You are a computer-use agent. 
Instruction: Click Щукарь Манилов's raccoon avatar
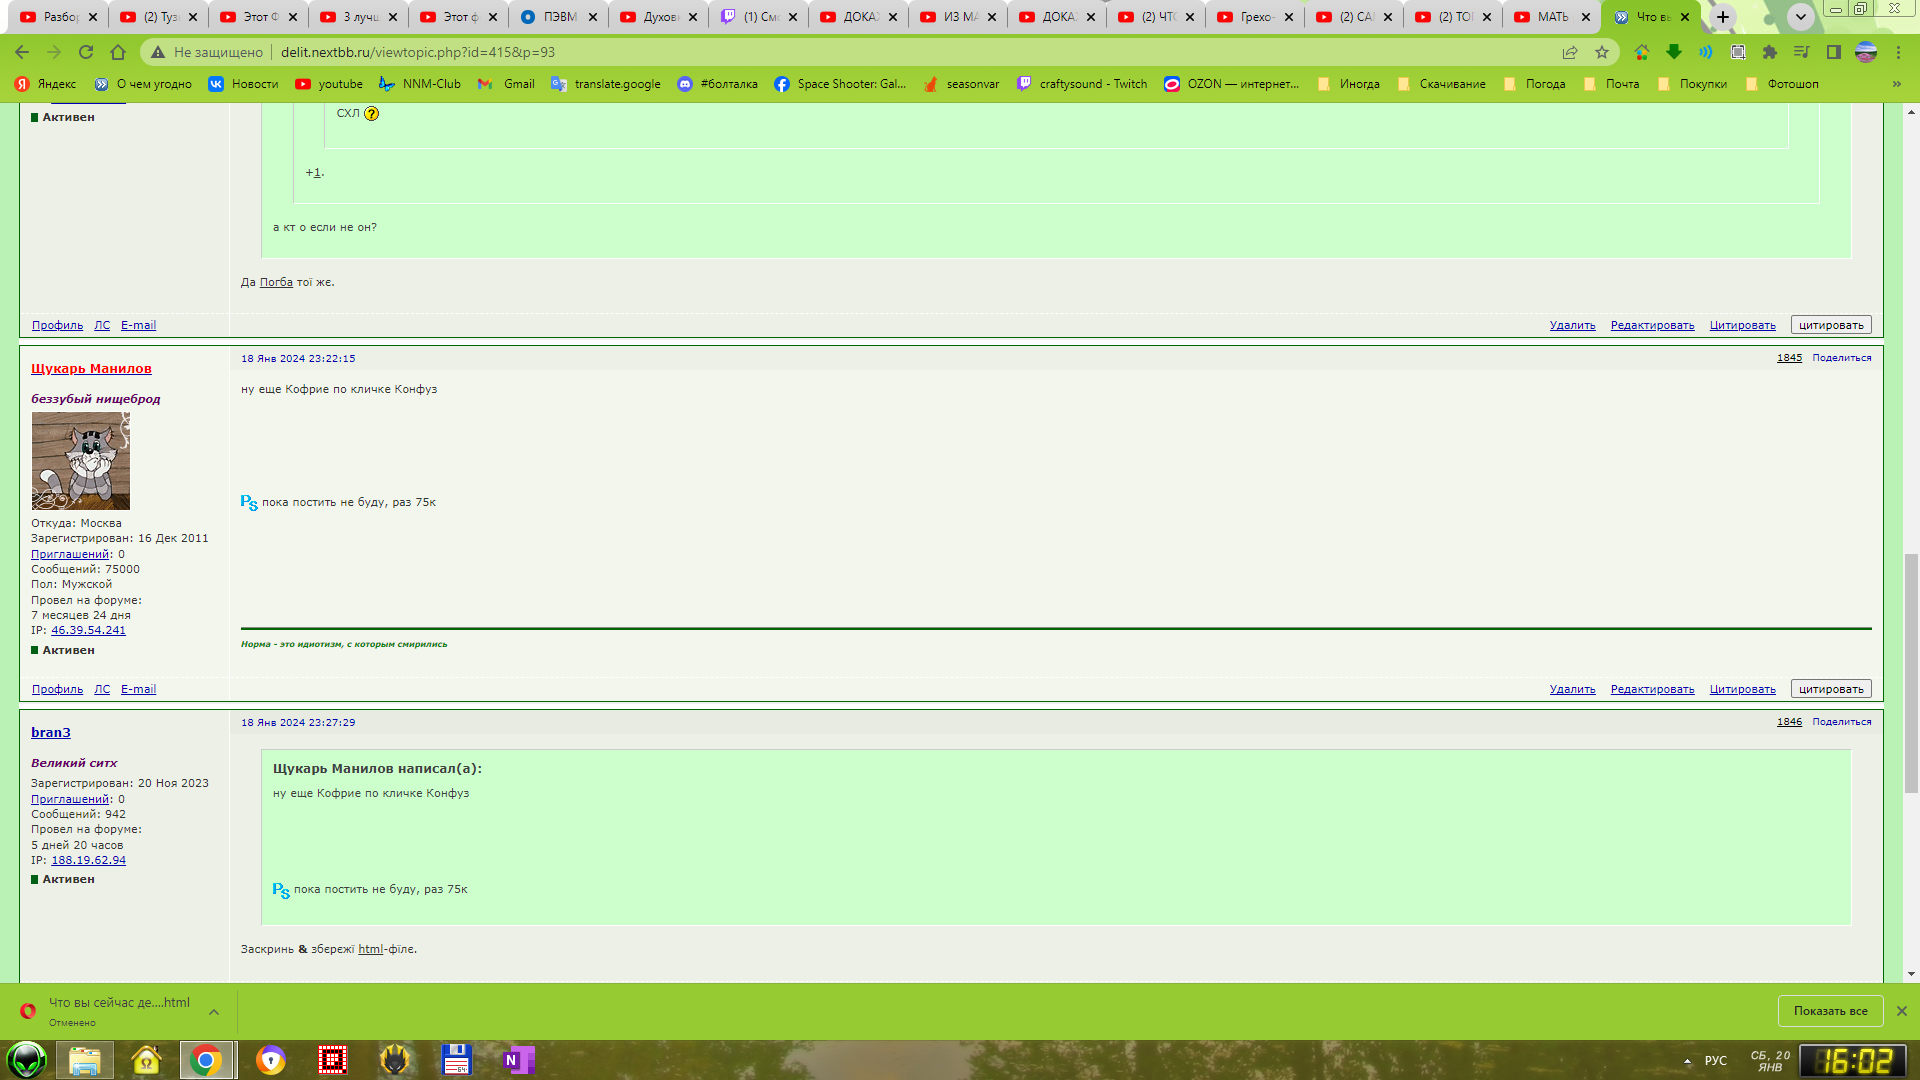click(x=81, y=461)
